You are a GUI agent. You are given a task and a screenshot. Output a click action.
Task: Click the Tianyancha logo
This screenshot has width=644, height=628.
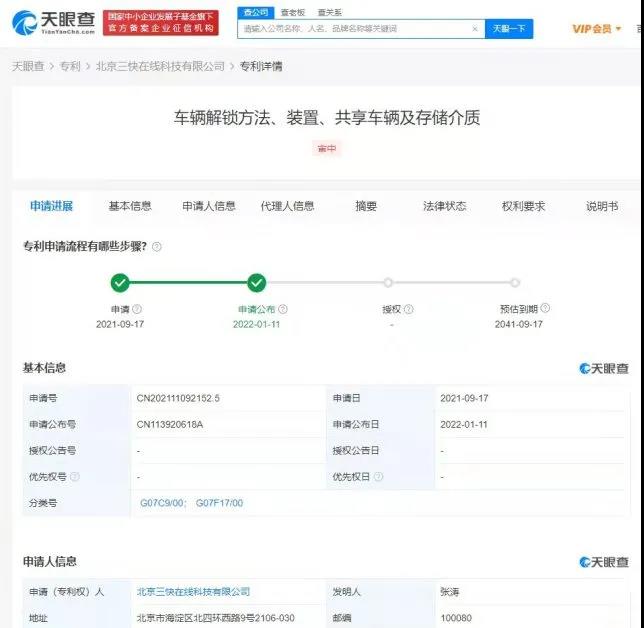[54, 23]
